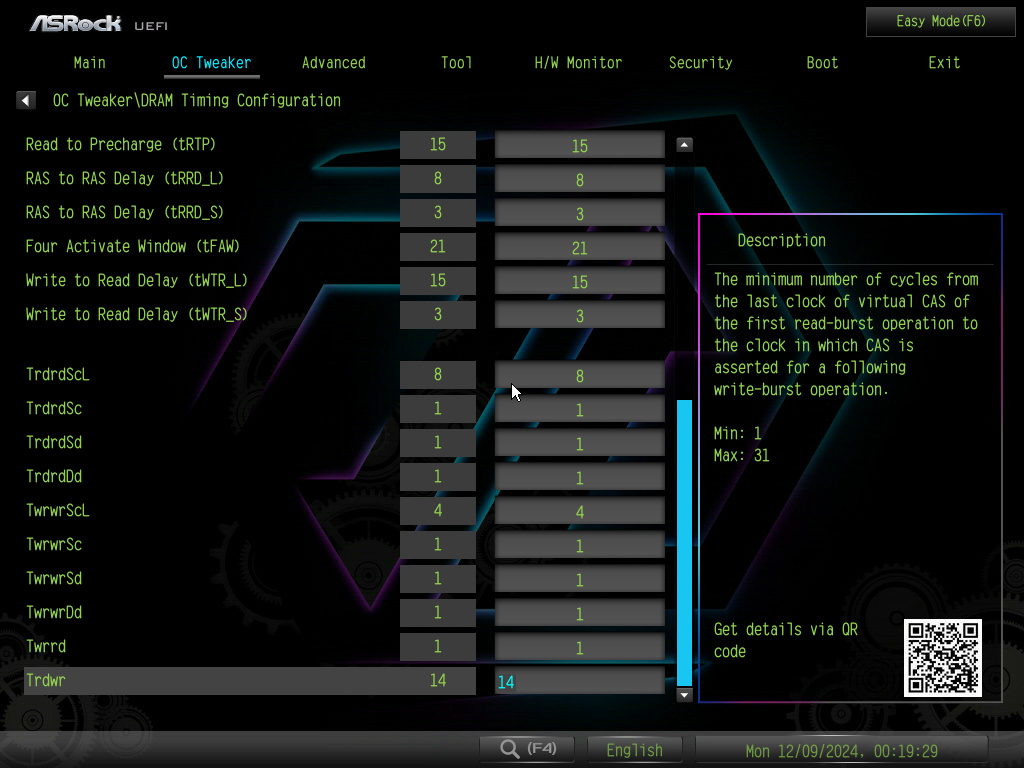
Task: Select Write to Read Delay (tWTR_S) label
Action: (x=136, y=314)
